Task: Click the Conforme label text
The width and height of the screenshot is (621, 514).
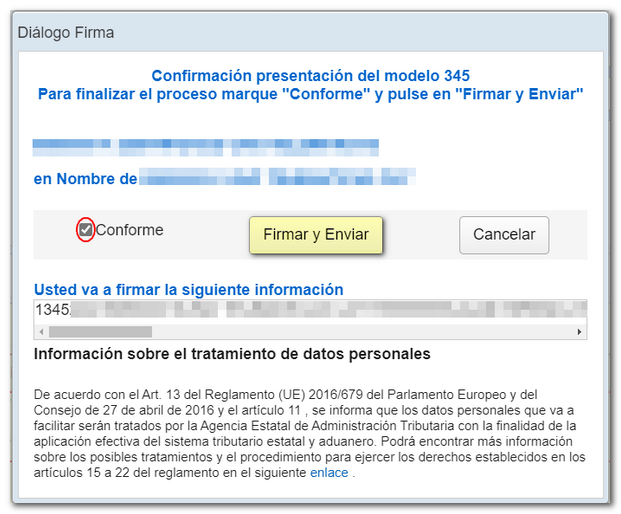Action: 129,230
